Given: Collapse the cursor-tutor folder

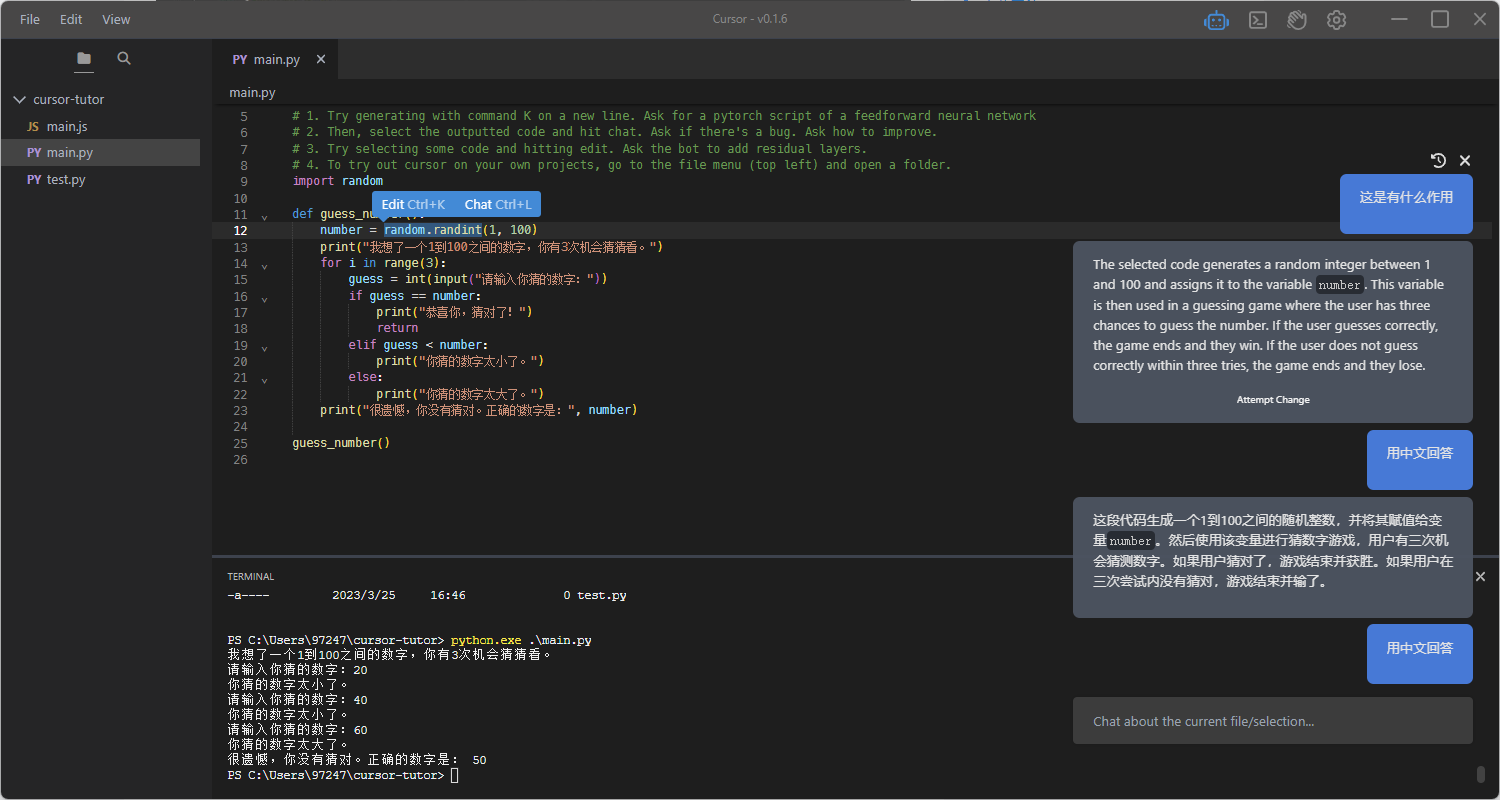Looking at the screenshot, I should pos(19,100).
